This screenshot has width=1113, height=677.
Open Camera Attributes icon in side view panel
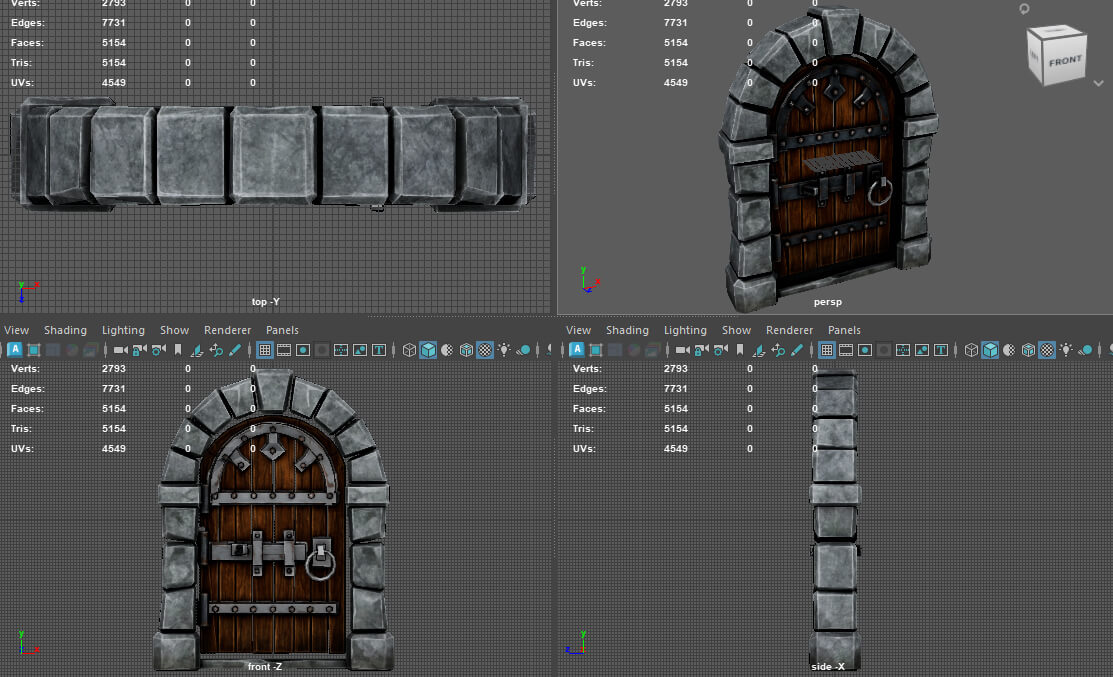721,350
